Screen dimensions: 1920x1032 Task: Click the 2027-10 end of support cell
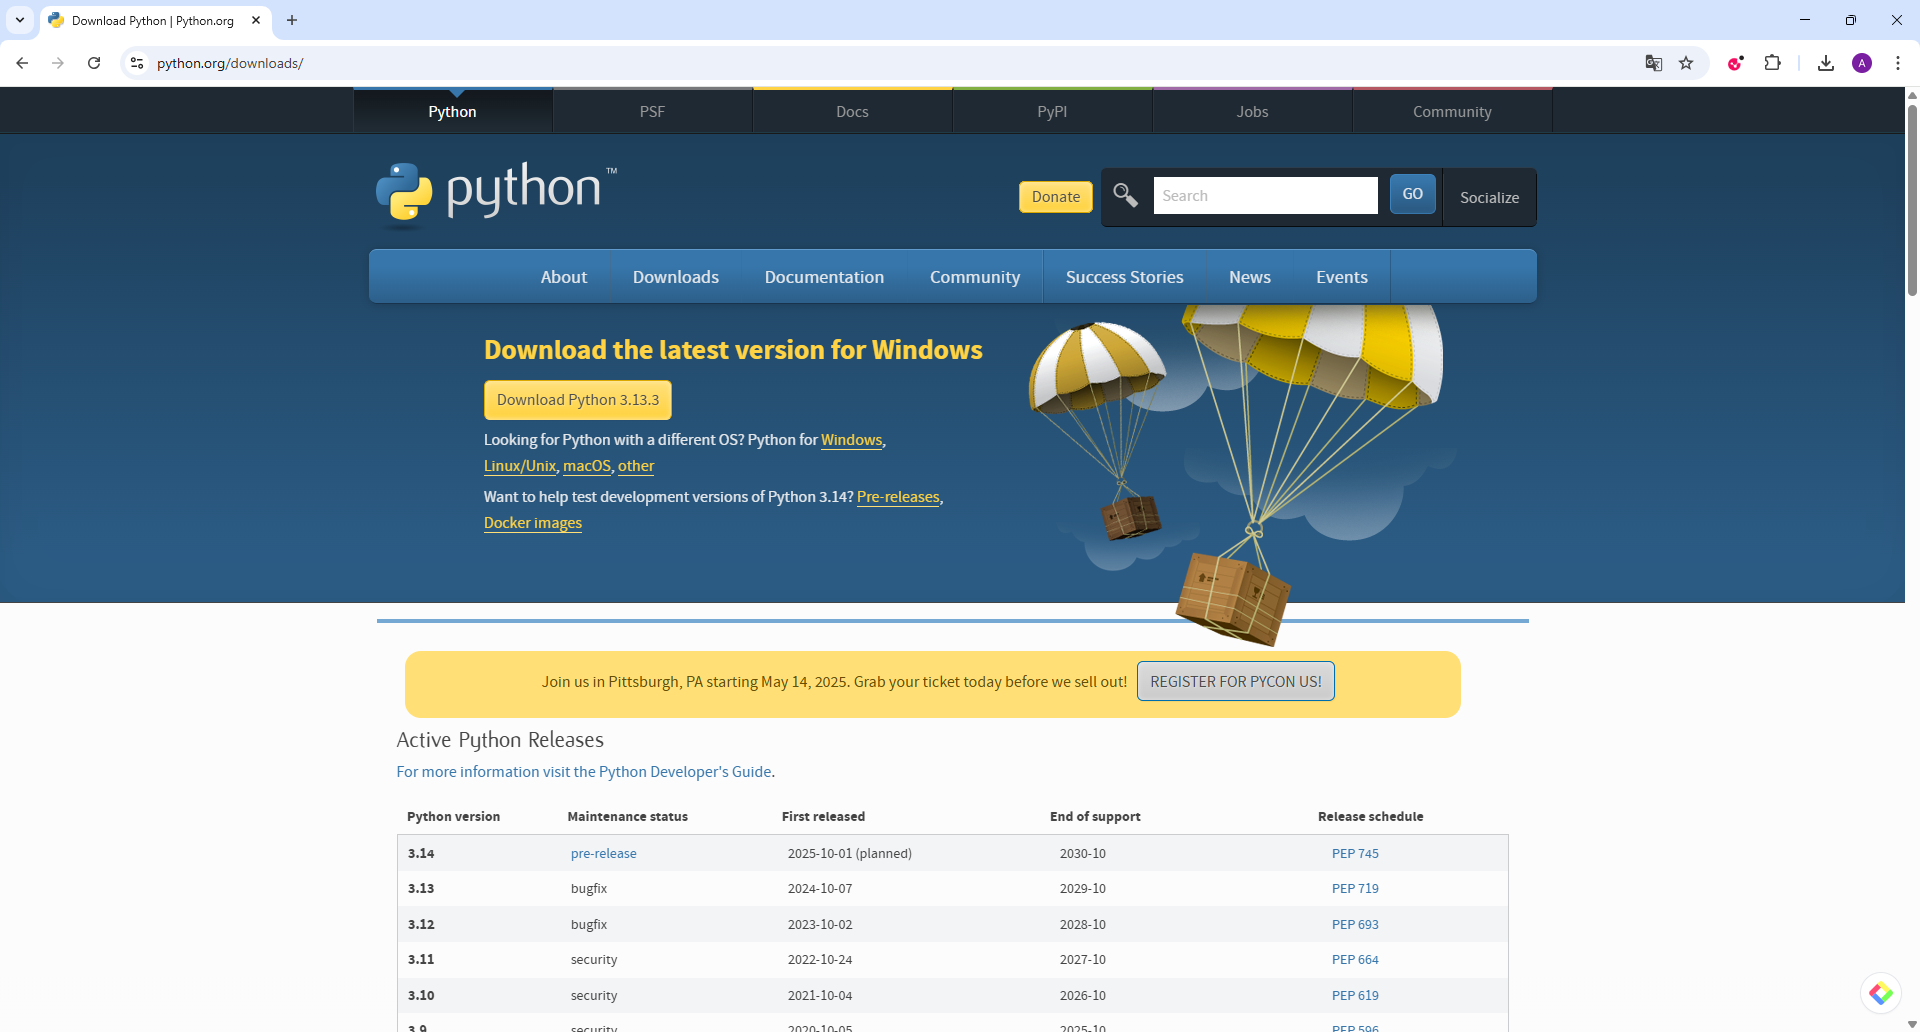coord(1083,959)
